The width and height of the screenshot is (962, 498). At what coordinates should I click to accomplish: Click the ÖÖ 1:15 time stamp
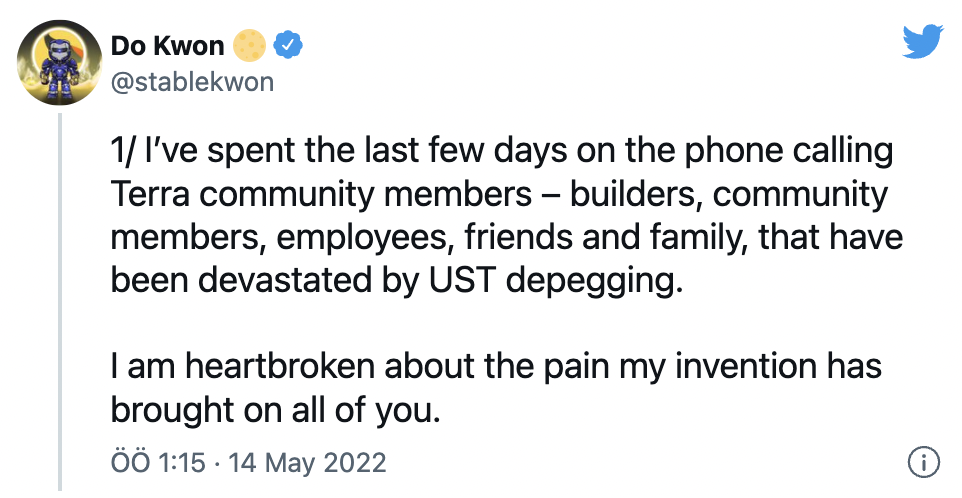(158, 462)
